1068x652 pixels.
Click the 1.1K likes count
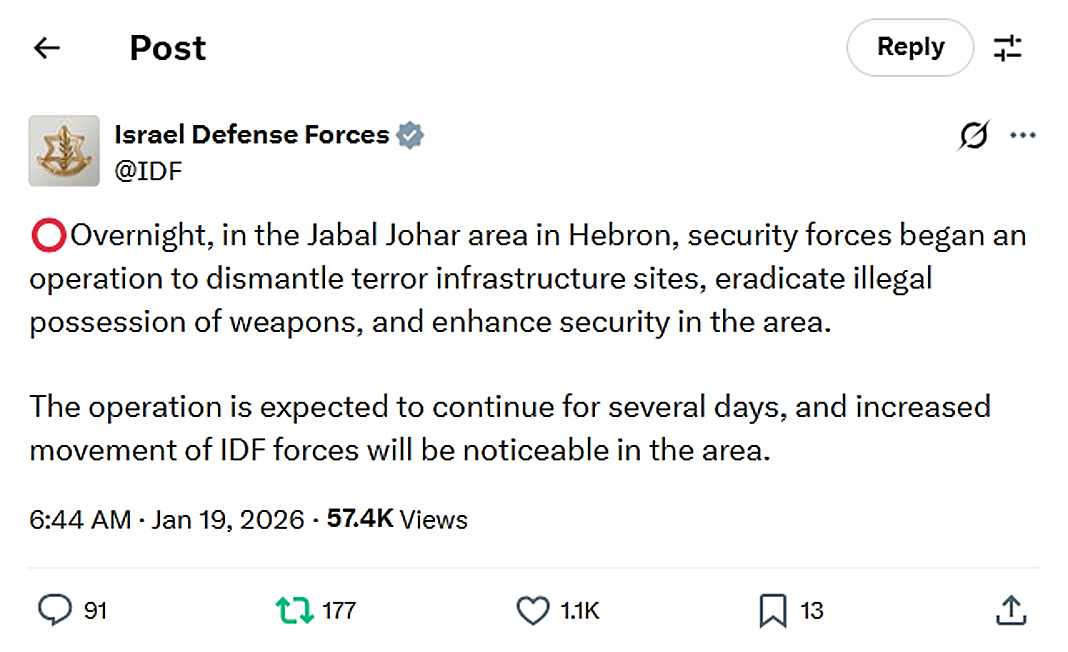[x=580, y=610]
